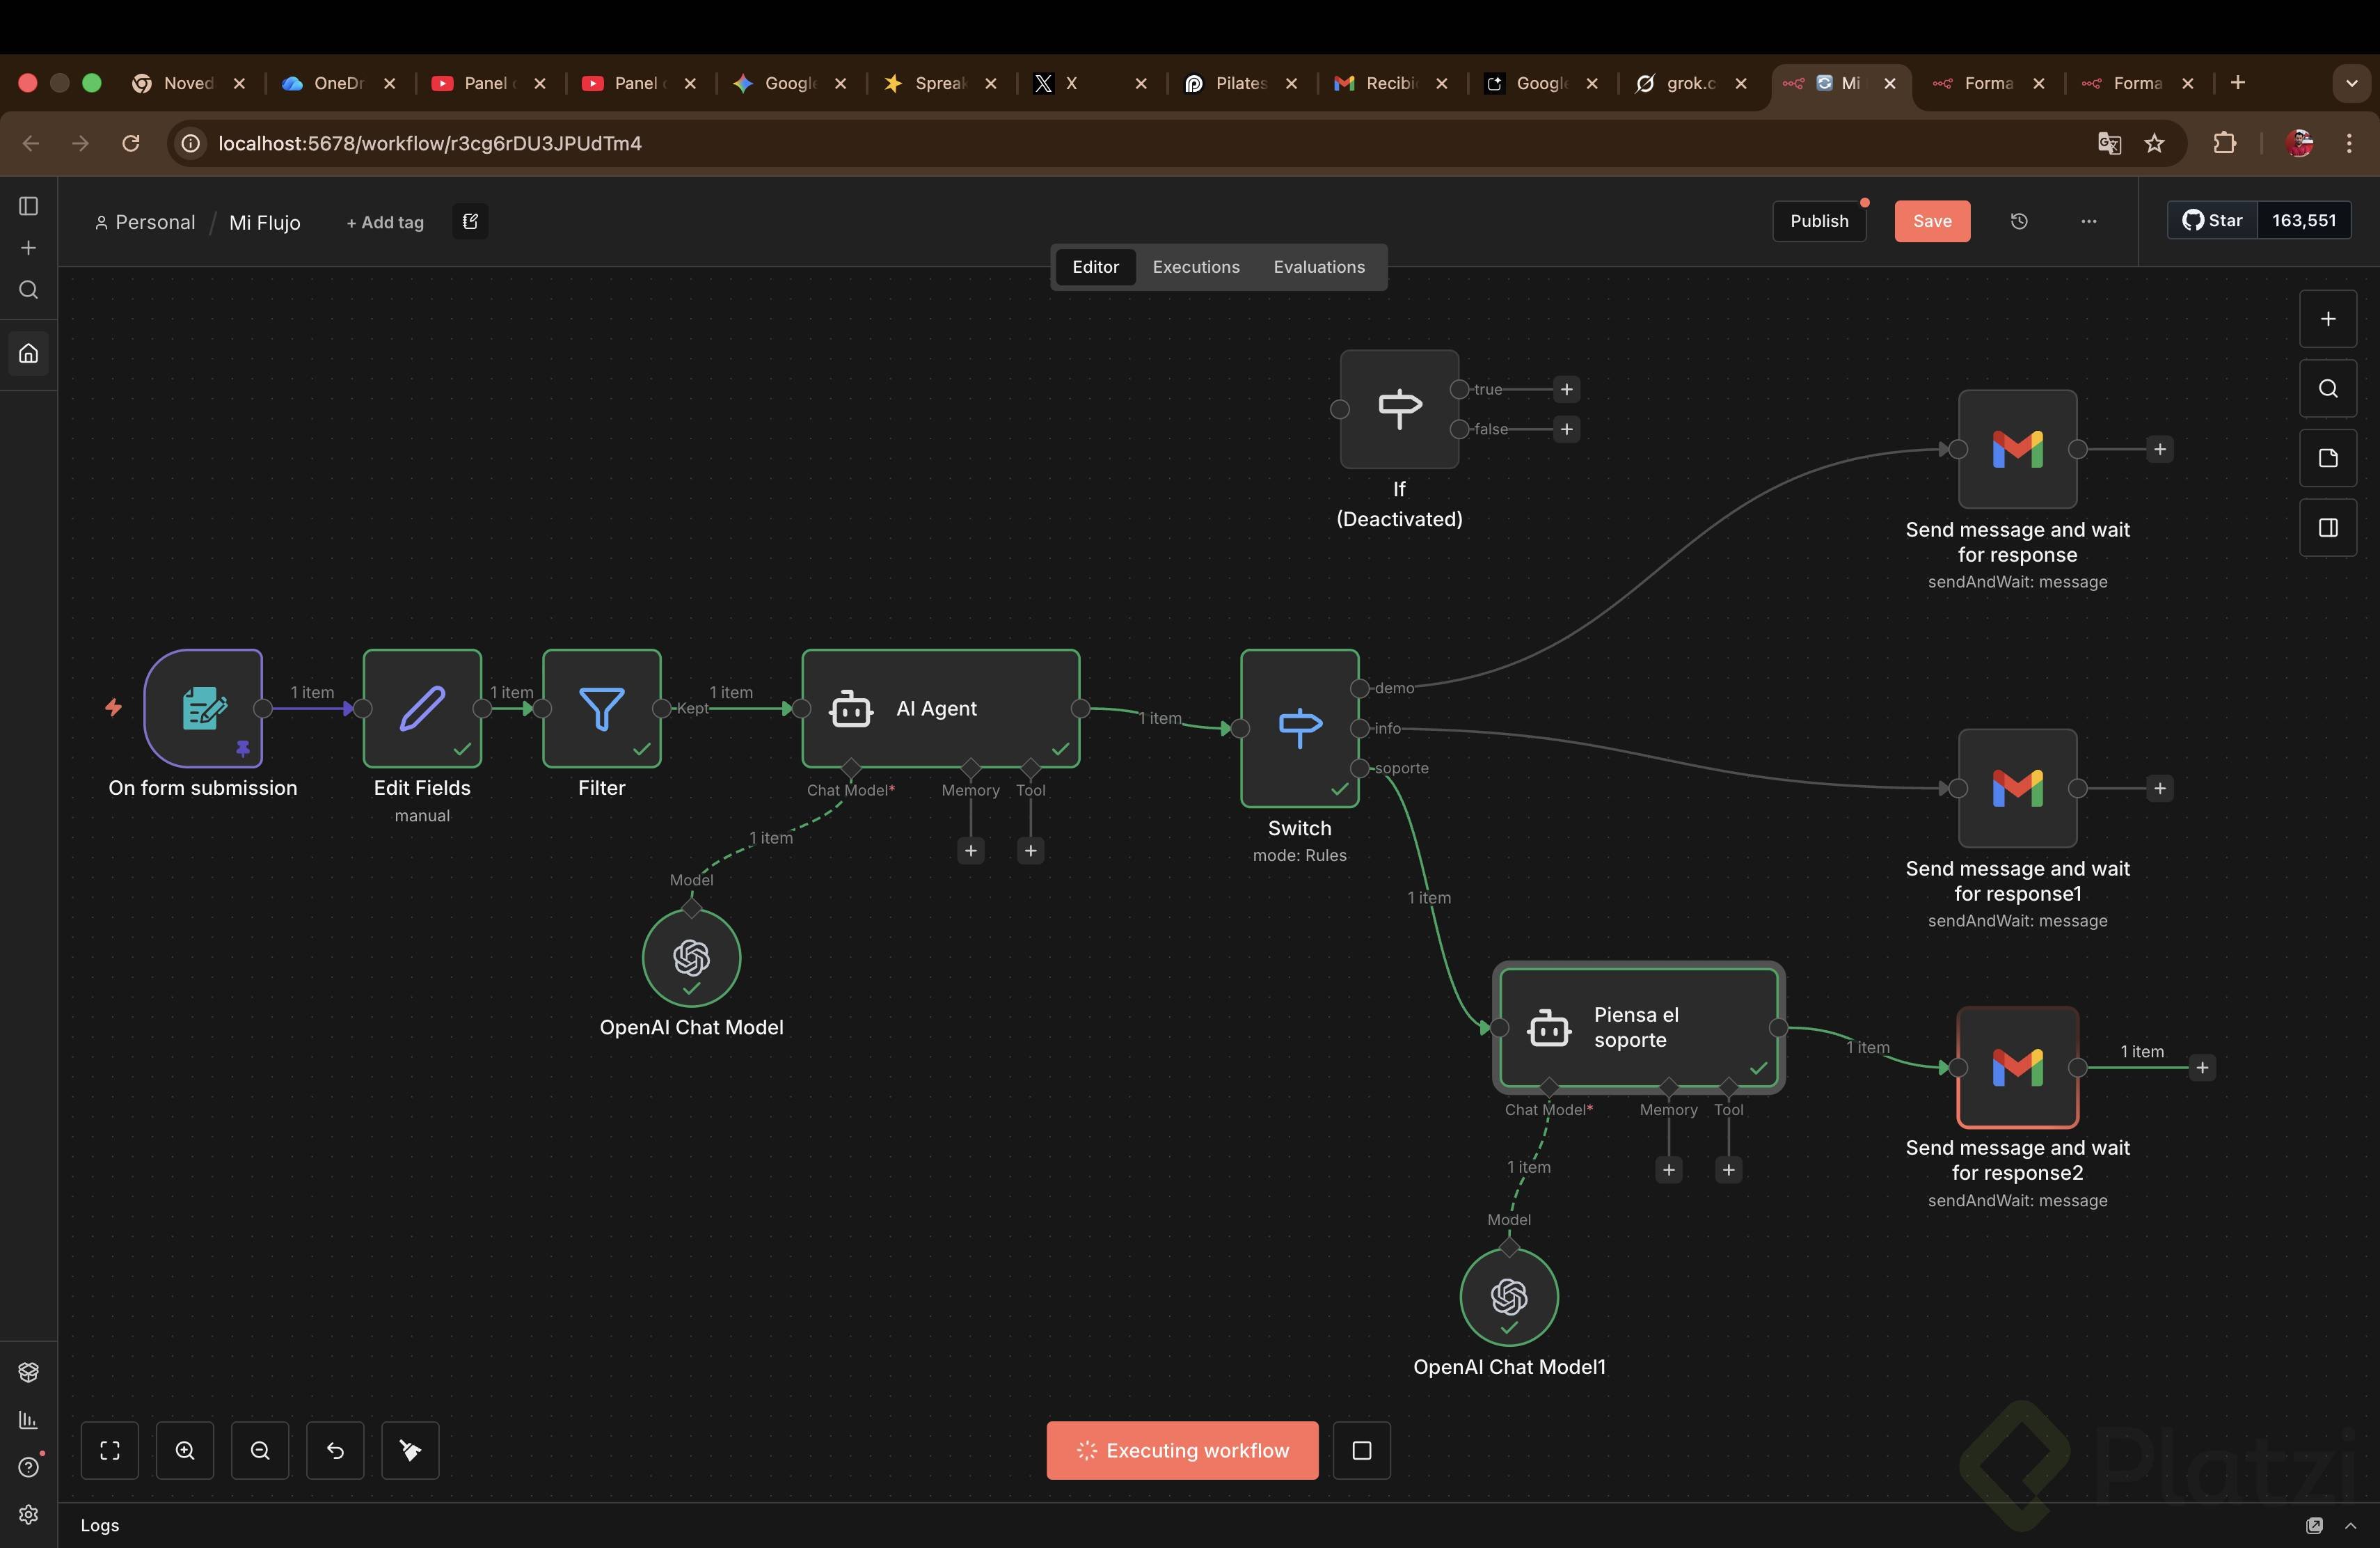This screenshot has height=1548, width=2380.
Task: Click the tidy up workflow icon
Action: (410, 1450)
